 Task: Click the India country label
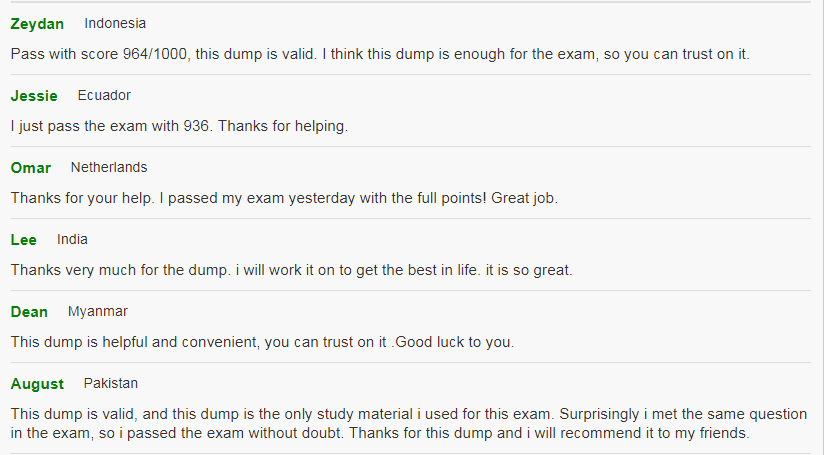click(x=72, y=239)
